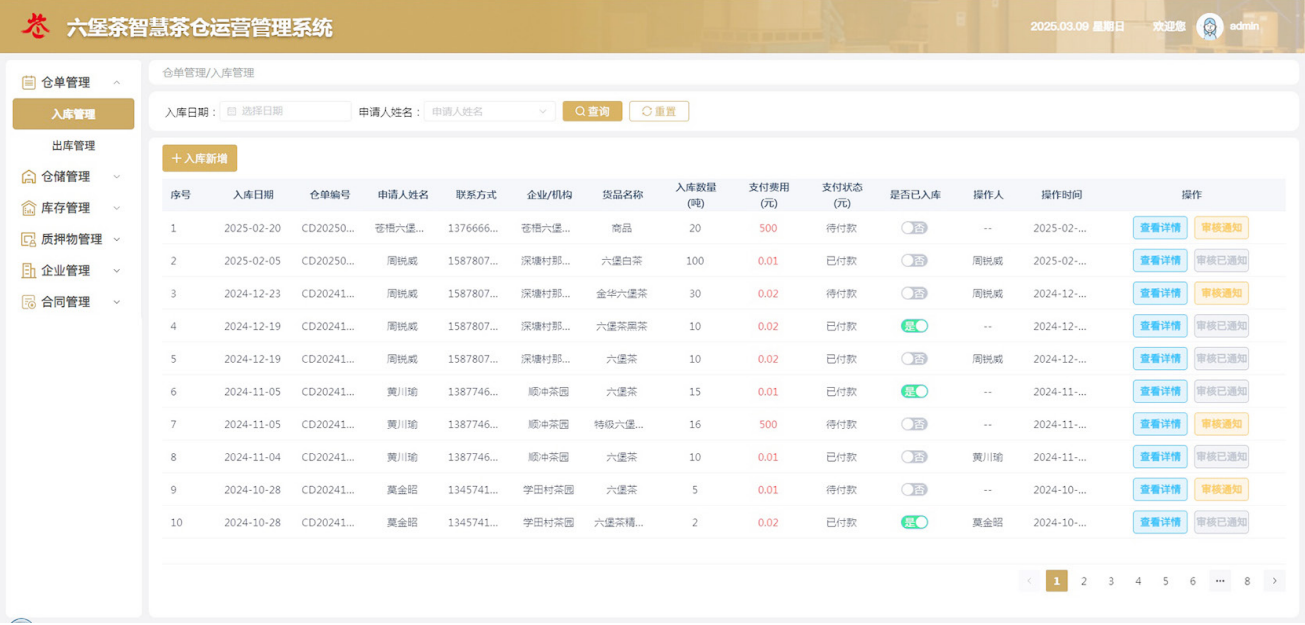Toggle 是否已入库 switch for row 10
The width and height of the screenshot is (1305, 625).
(x=914, y=522)
